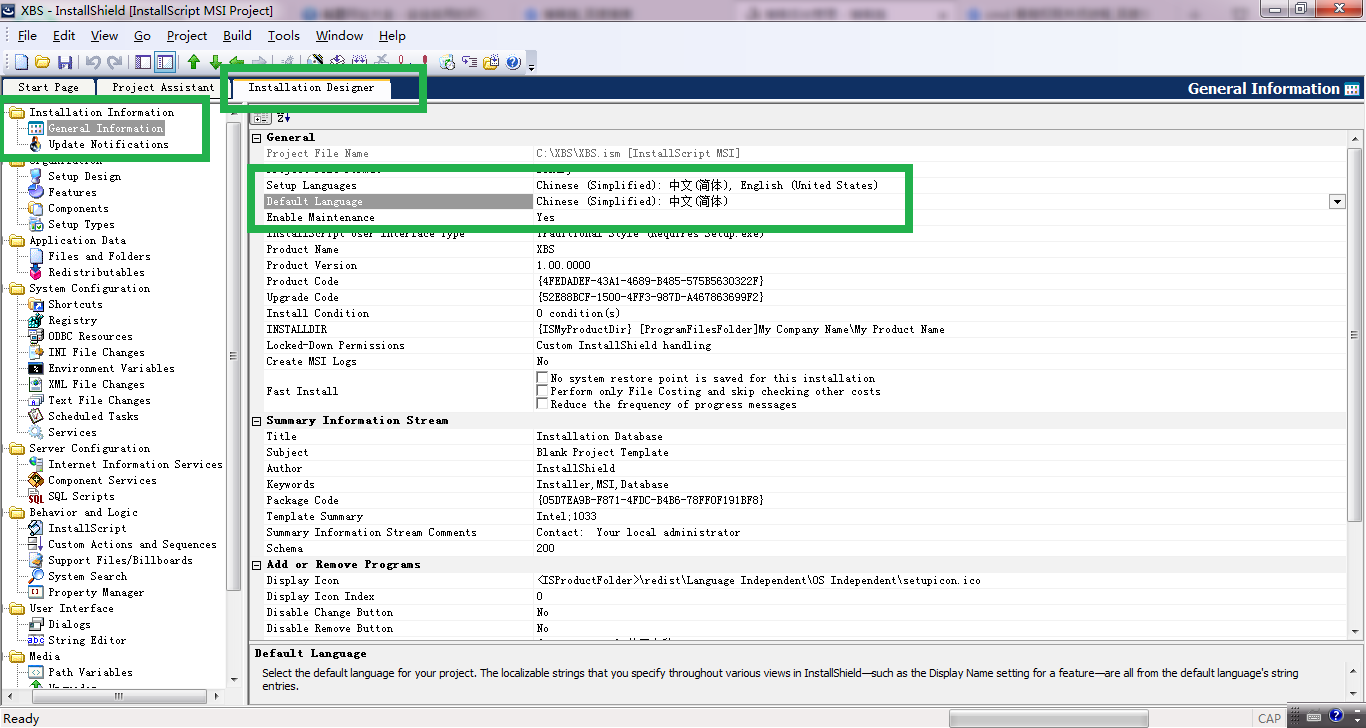The height and width of the screenshot is (728, 1366).
Task: Open the XML File Changes view
Action: (96, 384)
